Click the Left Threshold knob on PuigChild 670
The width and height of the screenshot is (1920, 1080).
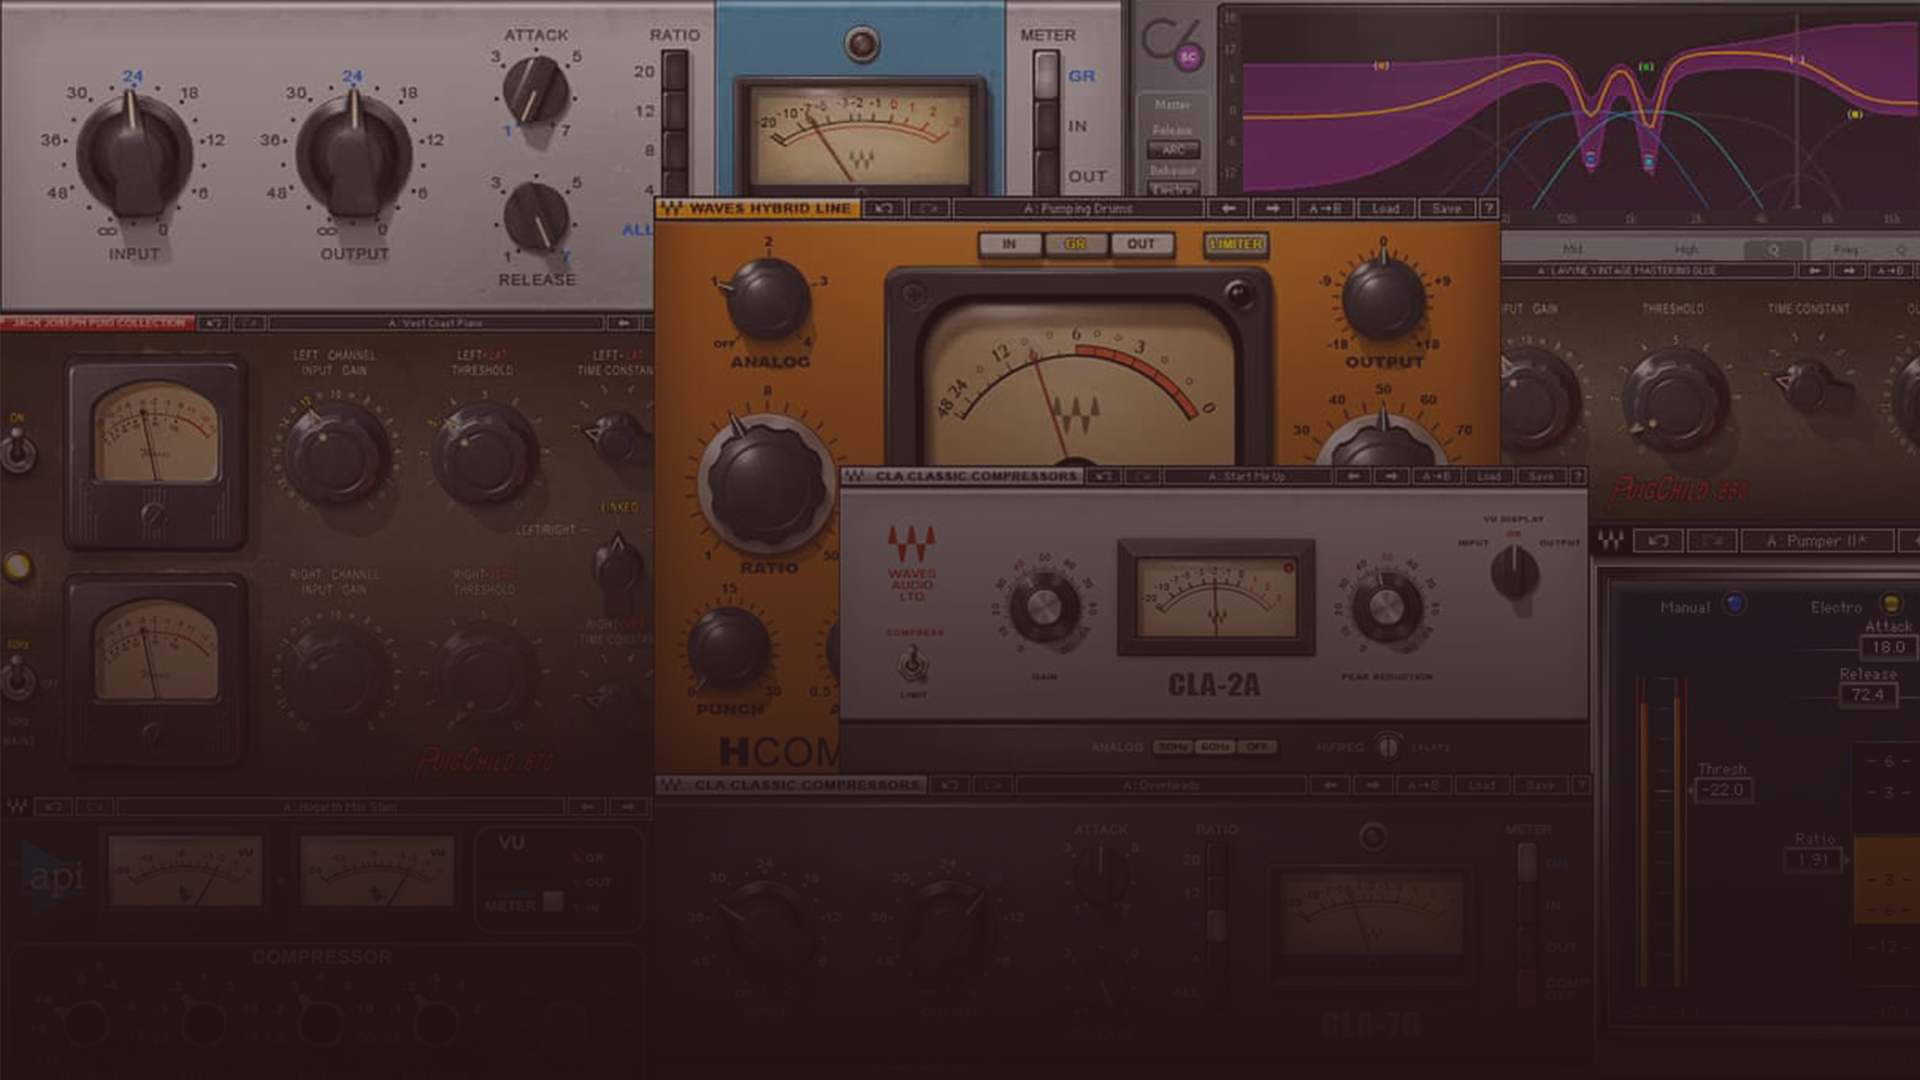point(486,454)
